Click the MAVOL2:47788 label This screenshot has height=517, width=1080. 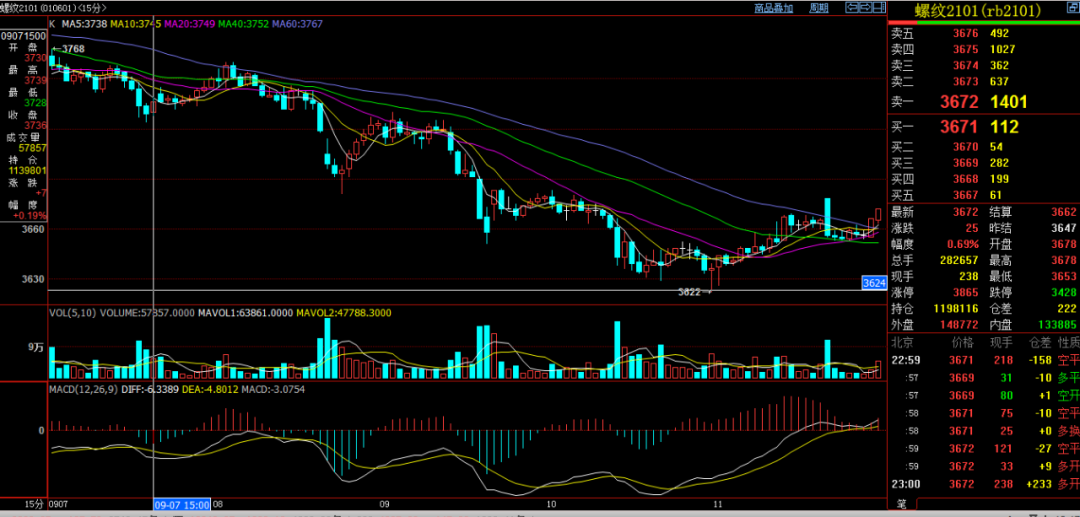(344, 313)
